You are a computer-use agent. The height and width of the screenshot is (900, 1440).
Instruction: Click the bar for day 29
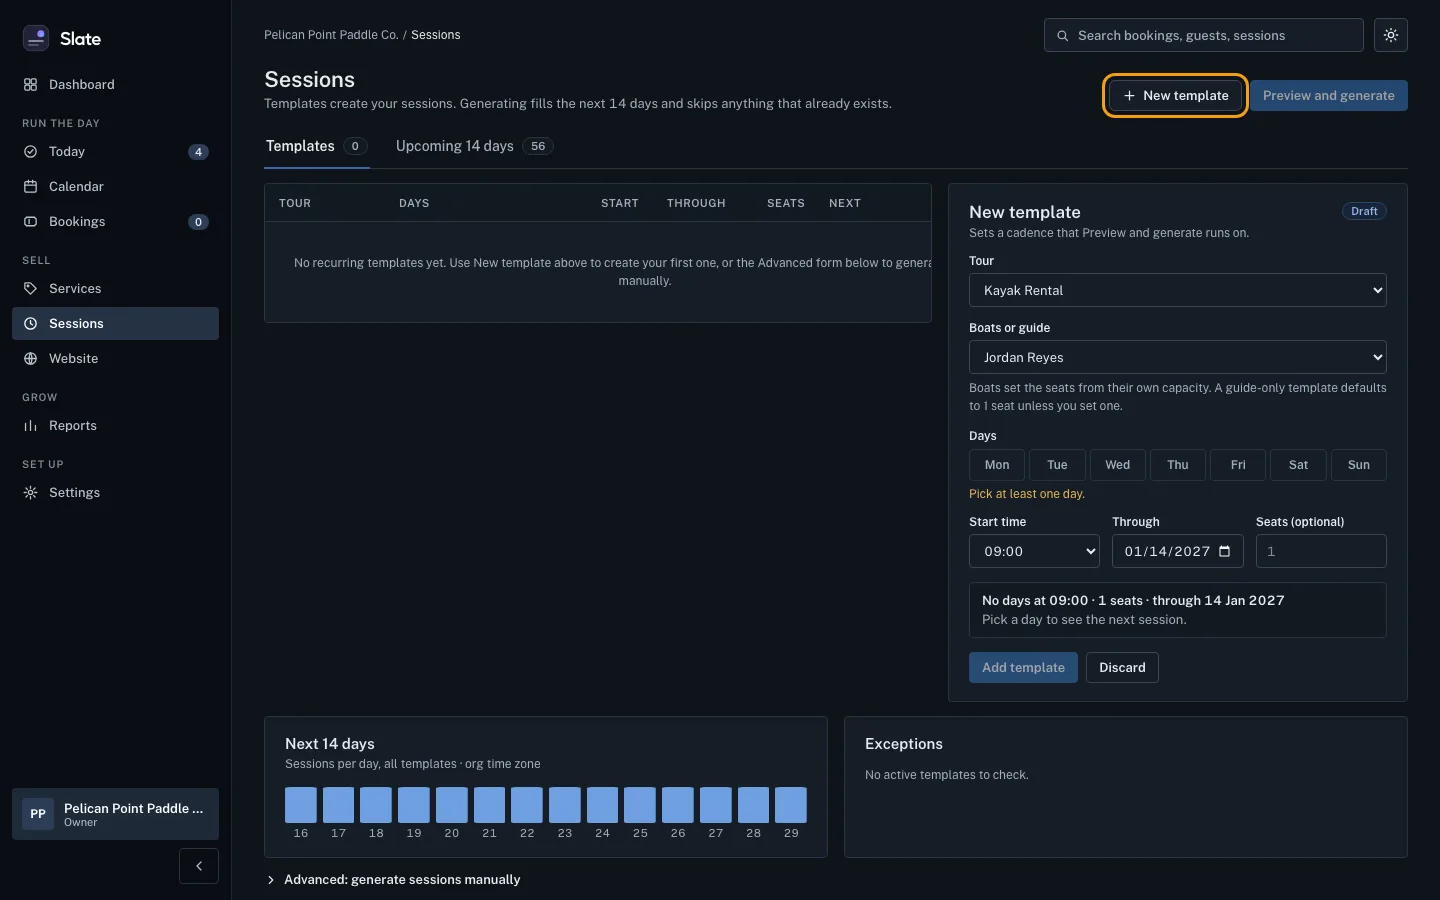tap(791, 805)
